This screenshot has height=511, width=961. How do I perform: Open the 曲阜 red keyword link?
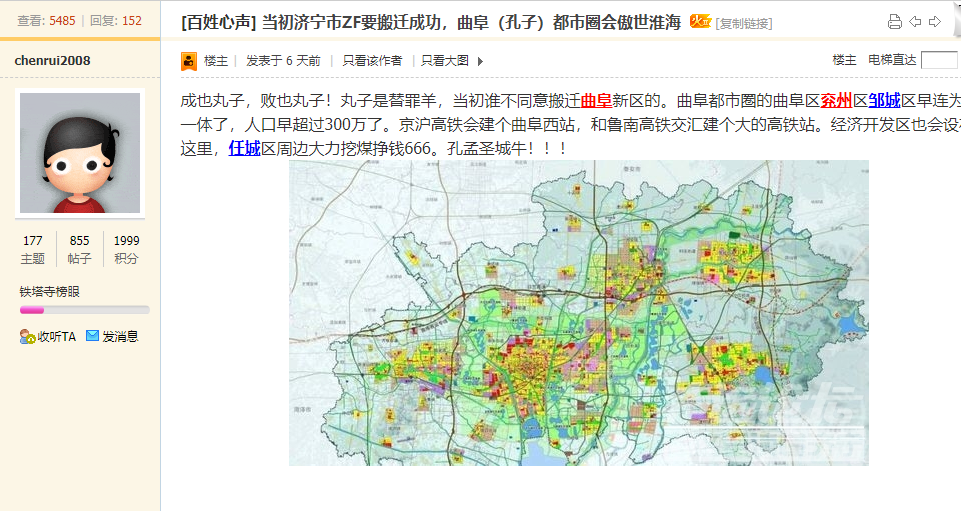click(x=596, y=100)
